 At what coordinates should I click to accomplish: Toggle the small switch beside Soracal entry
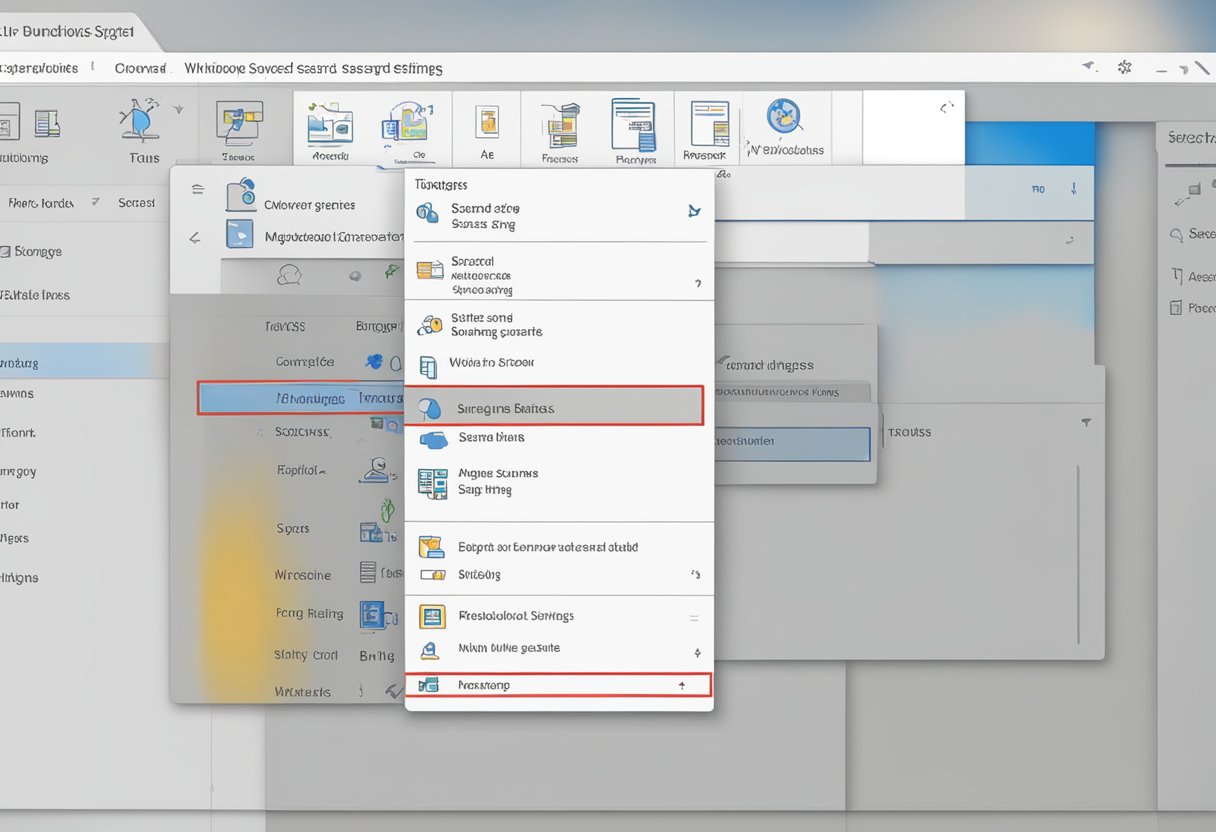[697, 283]
